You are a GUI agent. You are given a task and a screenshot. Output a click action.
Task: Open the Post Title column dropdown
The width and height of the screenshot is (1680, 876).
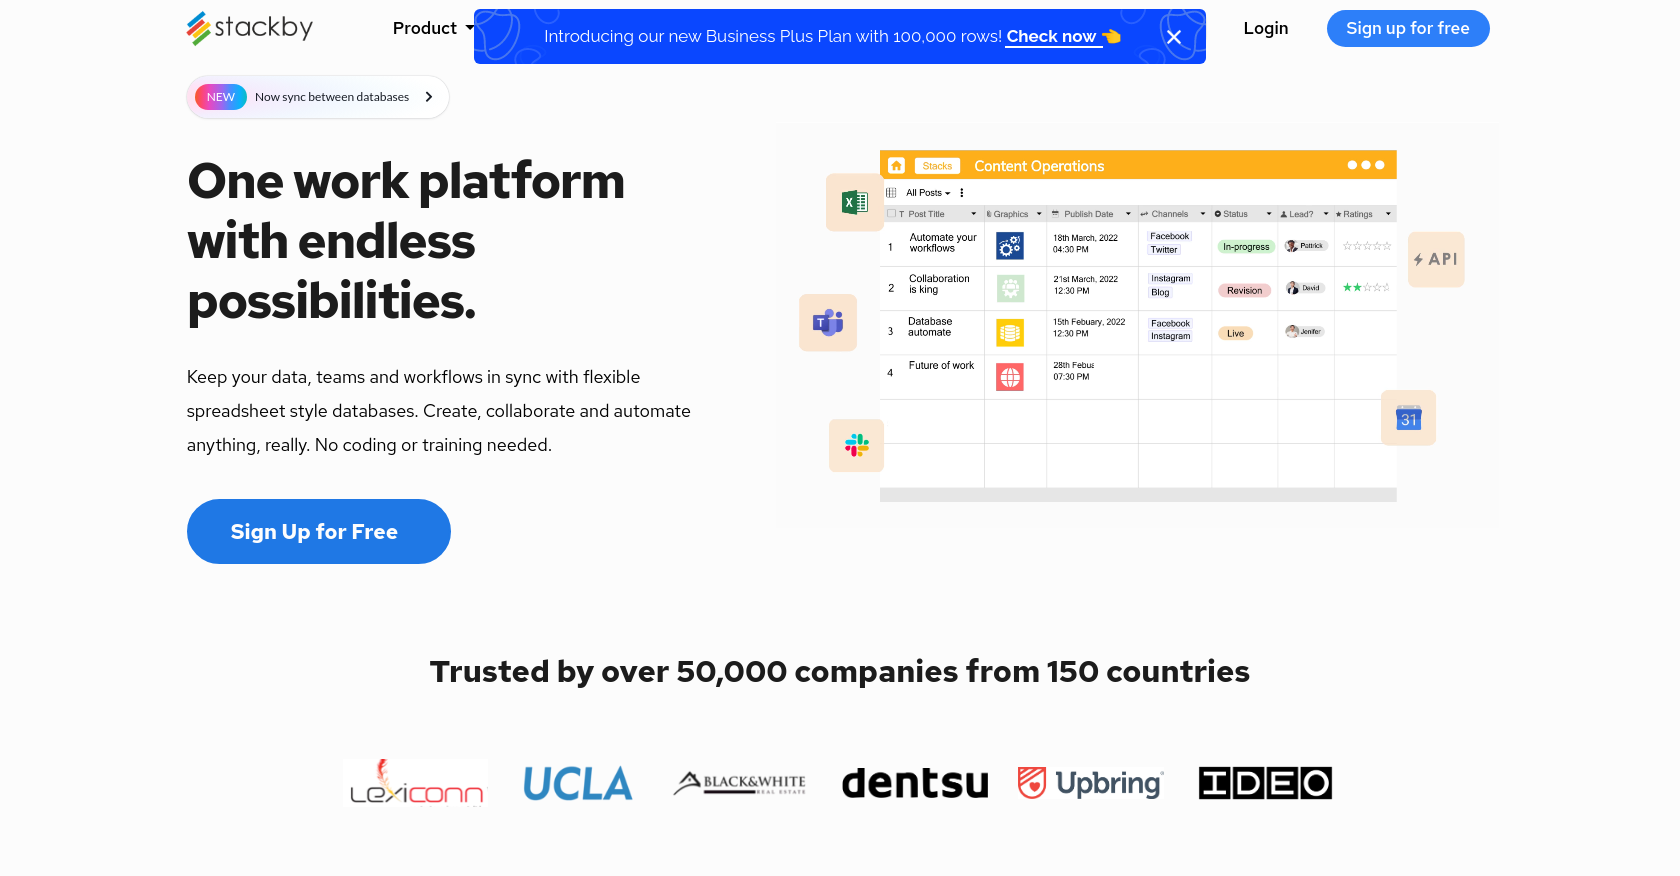974,214
